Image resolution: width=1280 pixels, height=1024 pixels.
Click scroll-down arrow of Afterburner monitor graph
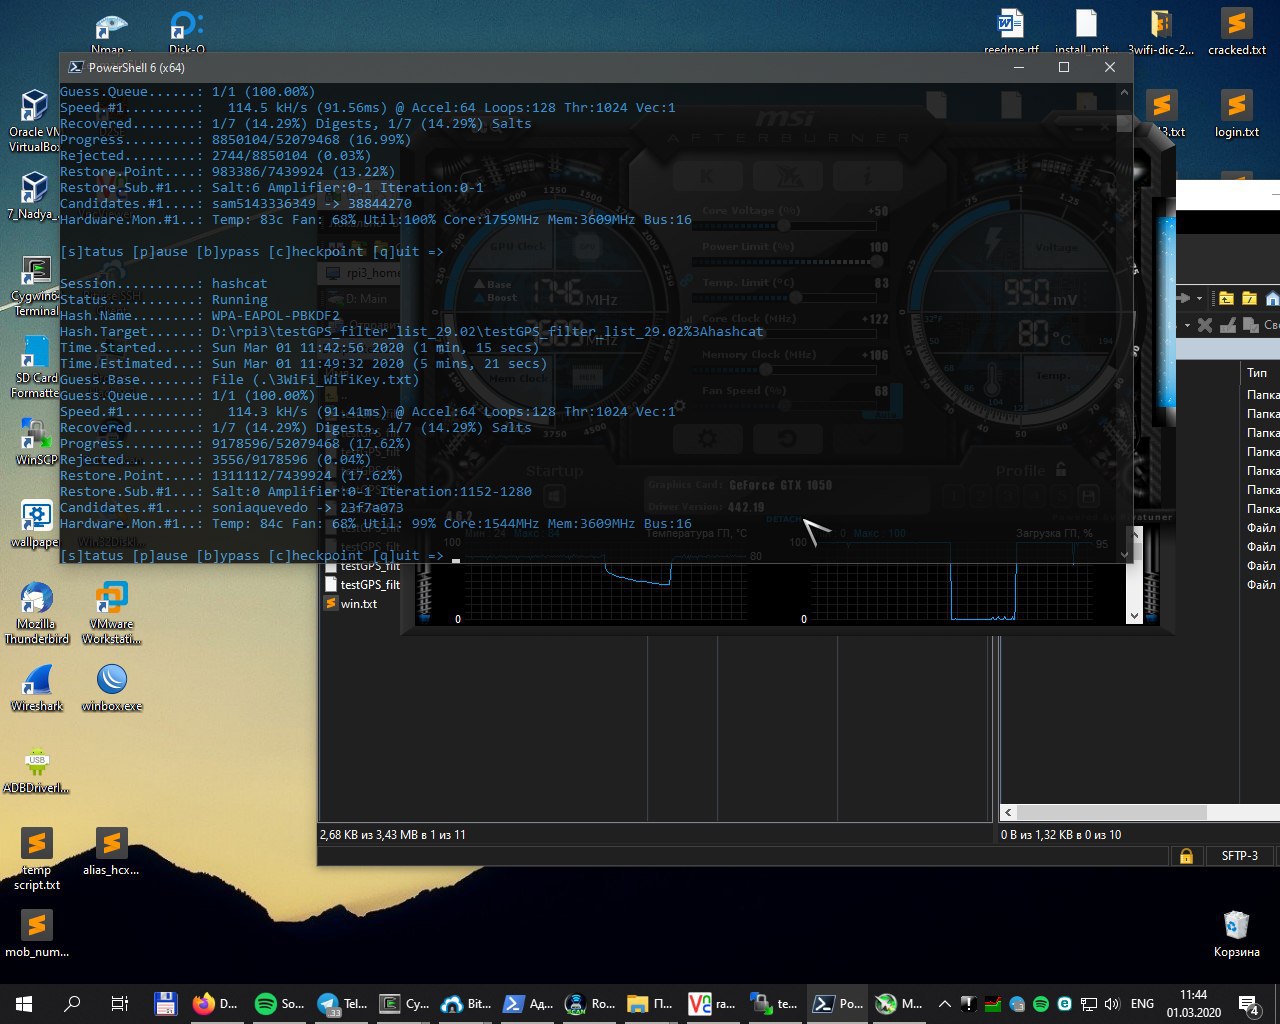1134,616
